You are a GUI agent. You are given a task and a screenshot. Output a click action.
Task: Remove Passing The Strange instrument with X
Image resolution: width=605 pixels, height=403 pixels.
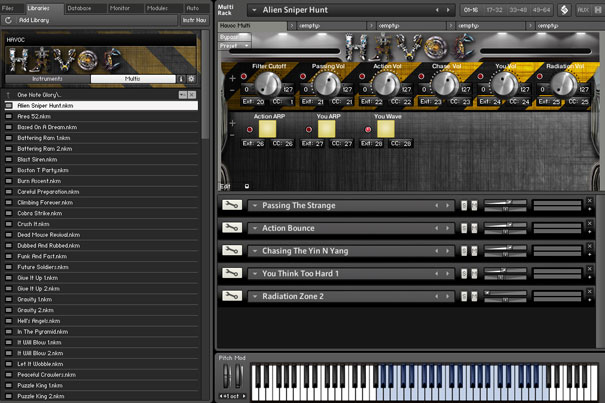pyautogui.click(x=591, y=201)
